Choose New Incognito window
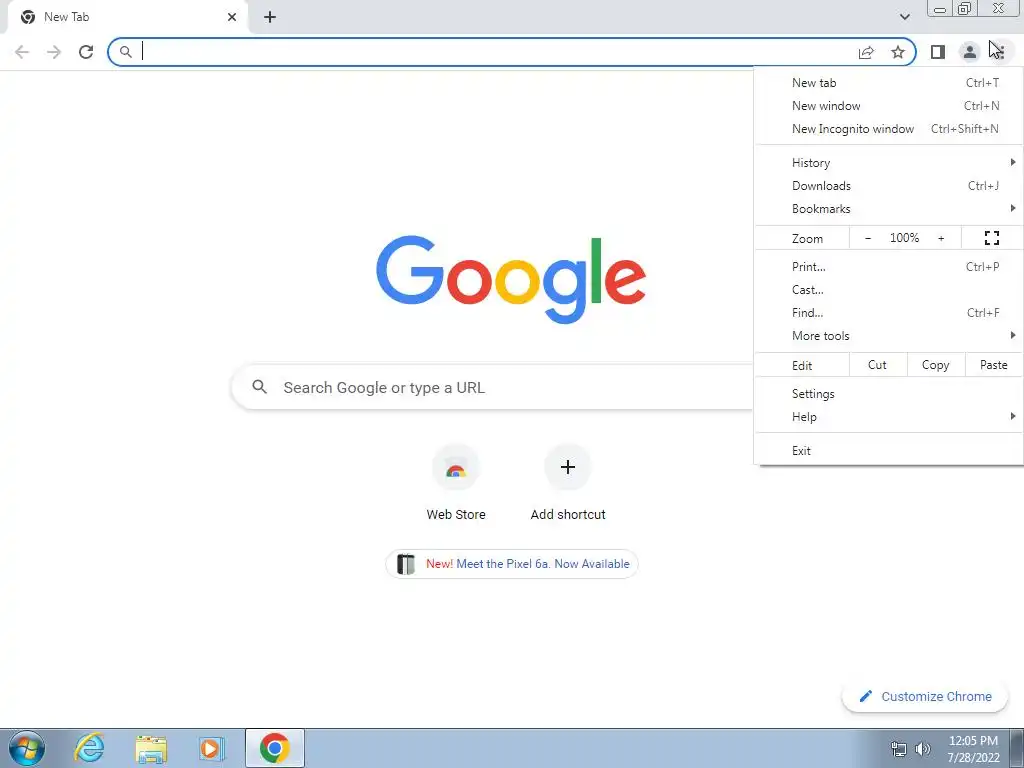Viewport: 1024px width, 768px height. [889, 129]
